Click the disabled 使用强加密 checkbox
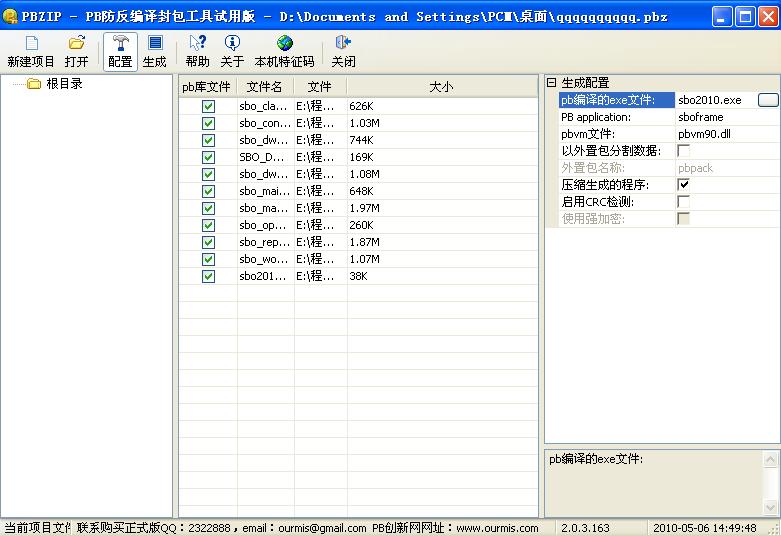Viewport: 781px width, 536px height. 683,218
